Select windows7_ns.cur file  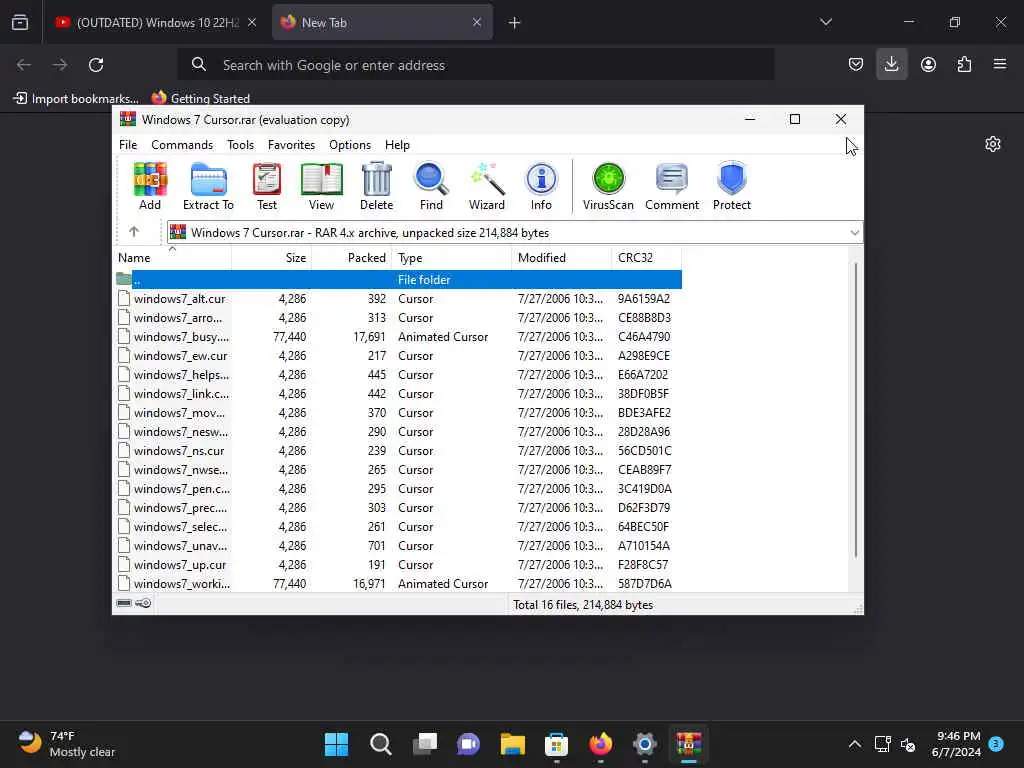point(398,451)
